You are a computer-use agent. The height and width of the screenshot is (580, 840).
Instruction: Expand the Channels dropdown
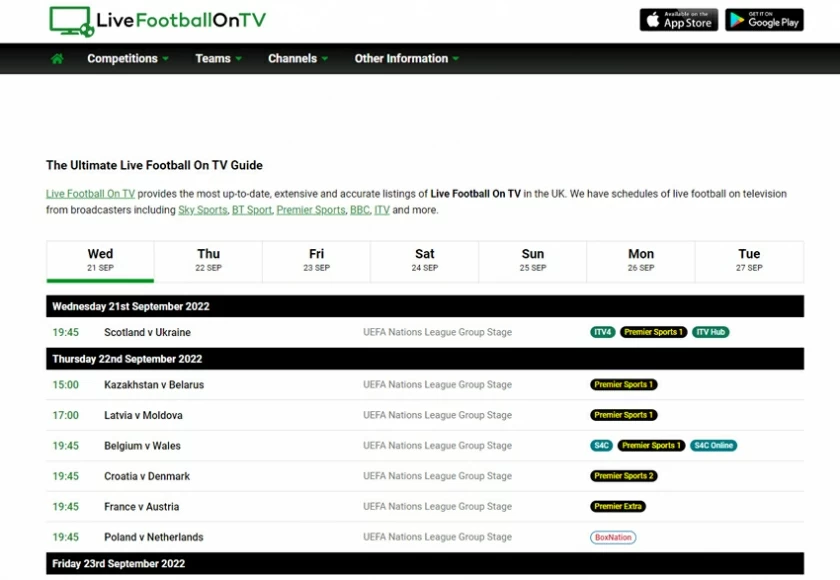tap(296, 59)
